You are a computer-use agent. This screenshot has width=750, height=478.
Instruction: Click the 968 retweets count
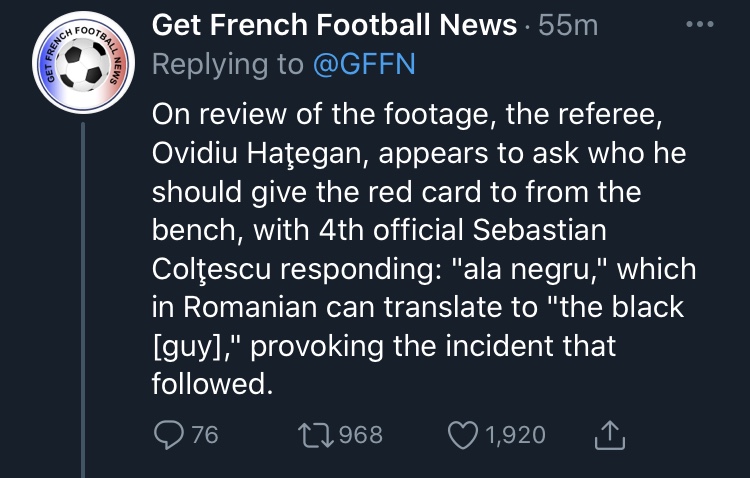click(361, 435)
